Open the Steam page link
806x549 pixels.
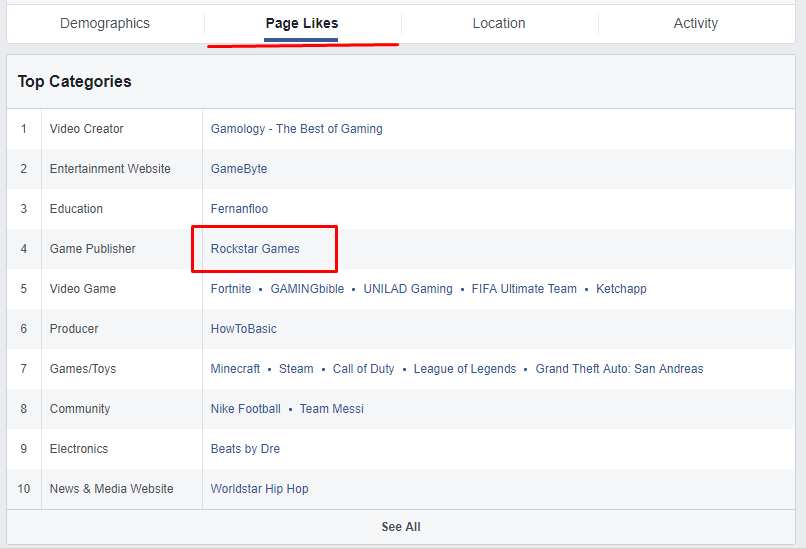tap(296, 369)
